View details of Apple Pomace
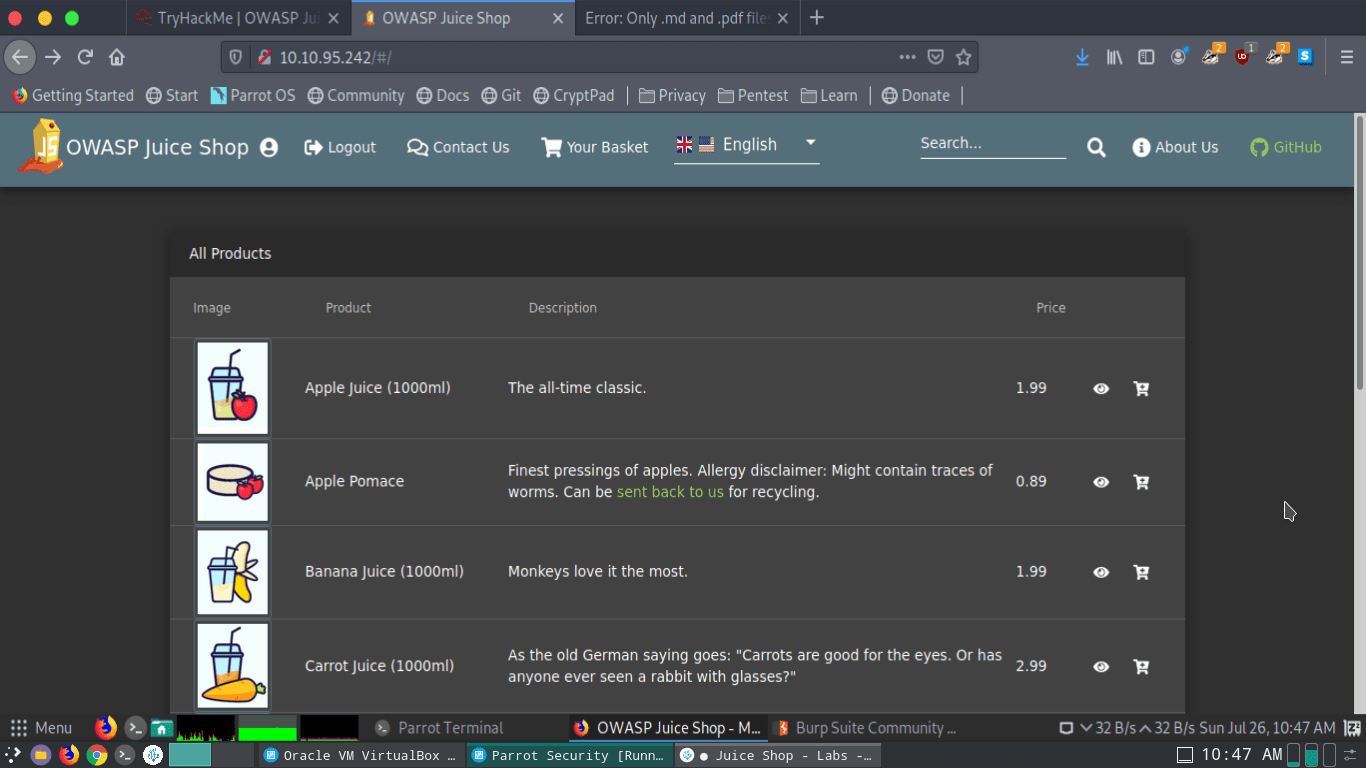The image size is (1366, 768). point(1101,482)
